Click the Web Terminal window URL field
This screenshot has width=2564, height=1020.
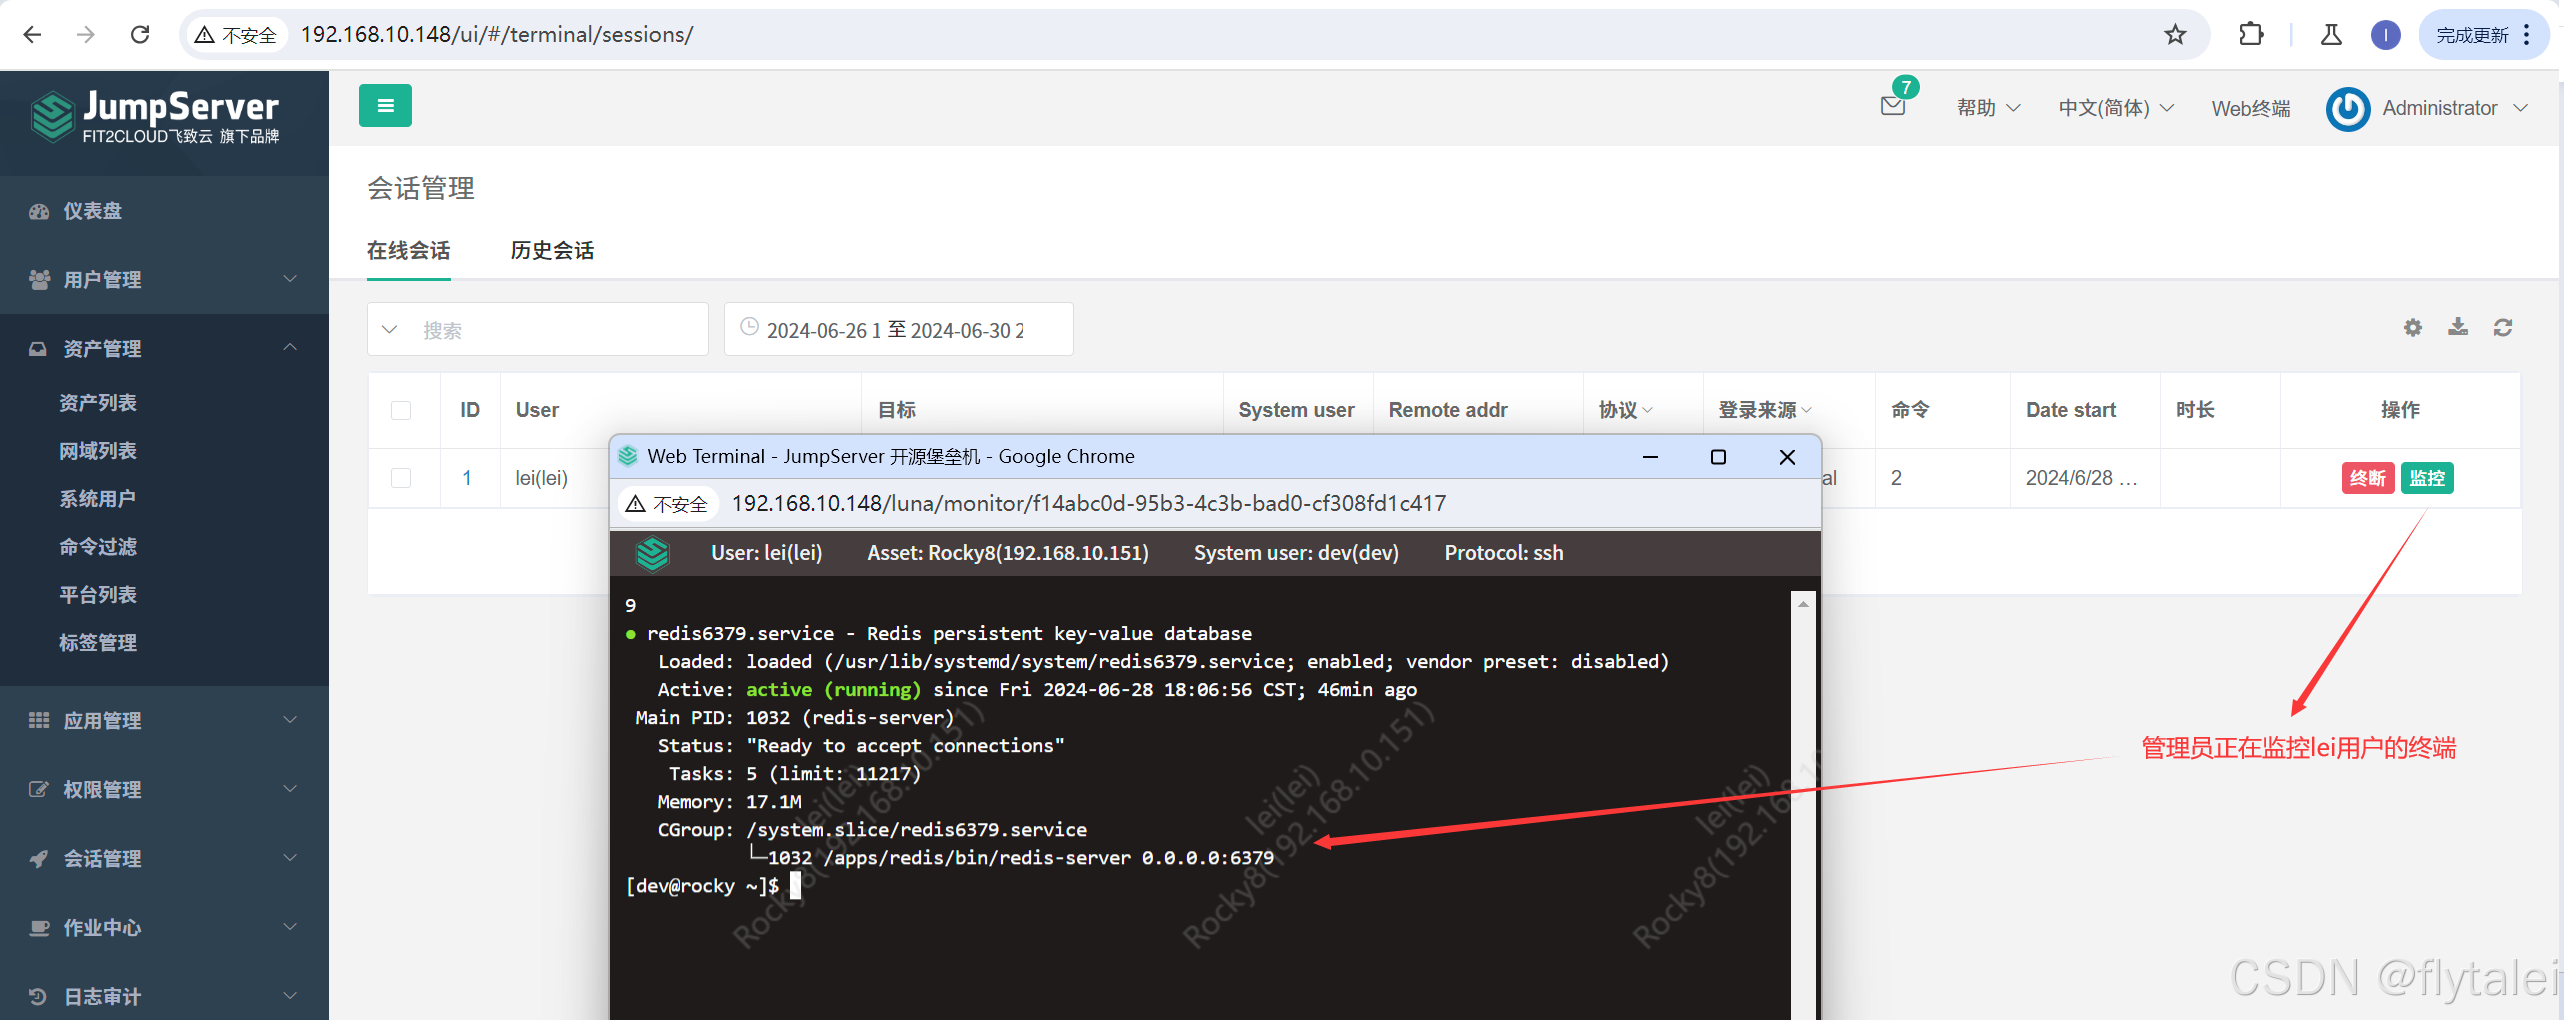pyautogui.click(x=1088, y=504)
